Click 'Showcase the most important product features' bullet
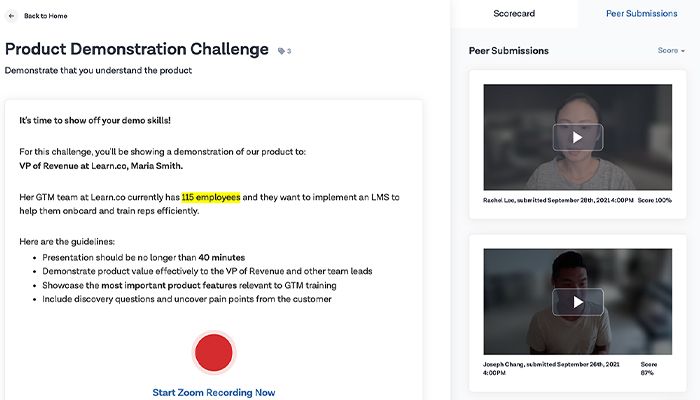Image resolution: width=700 pixels, height=400 pixels. pos(189,285)
